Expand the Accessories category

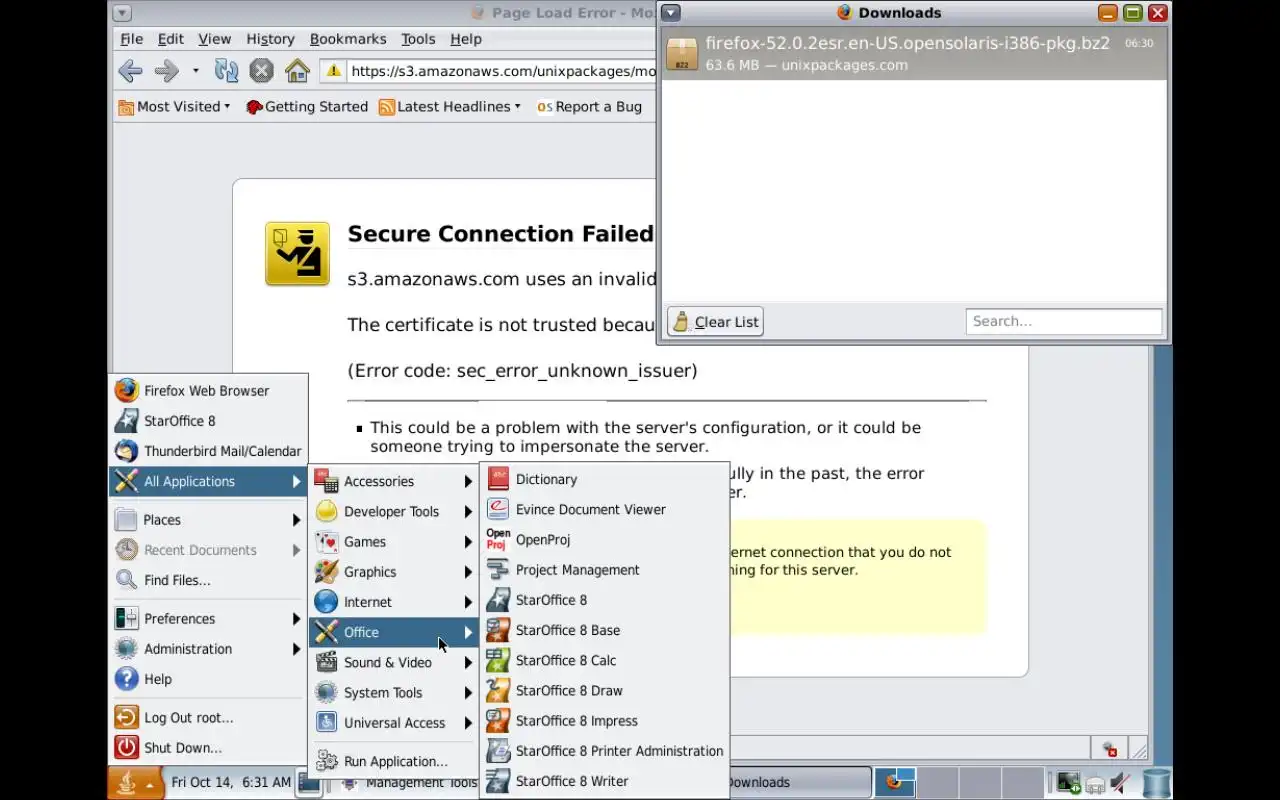click(394, 482)
